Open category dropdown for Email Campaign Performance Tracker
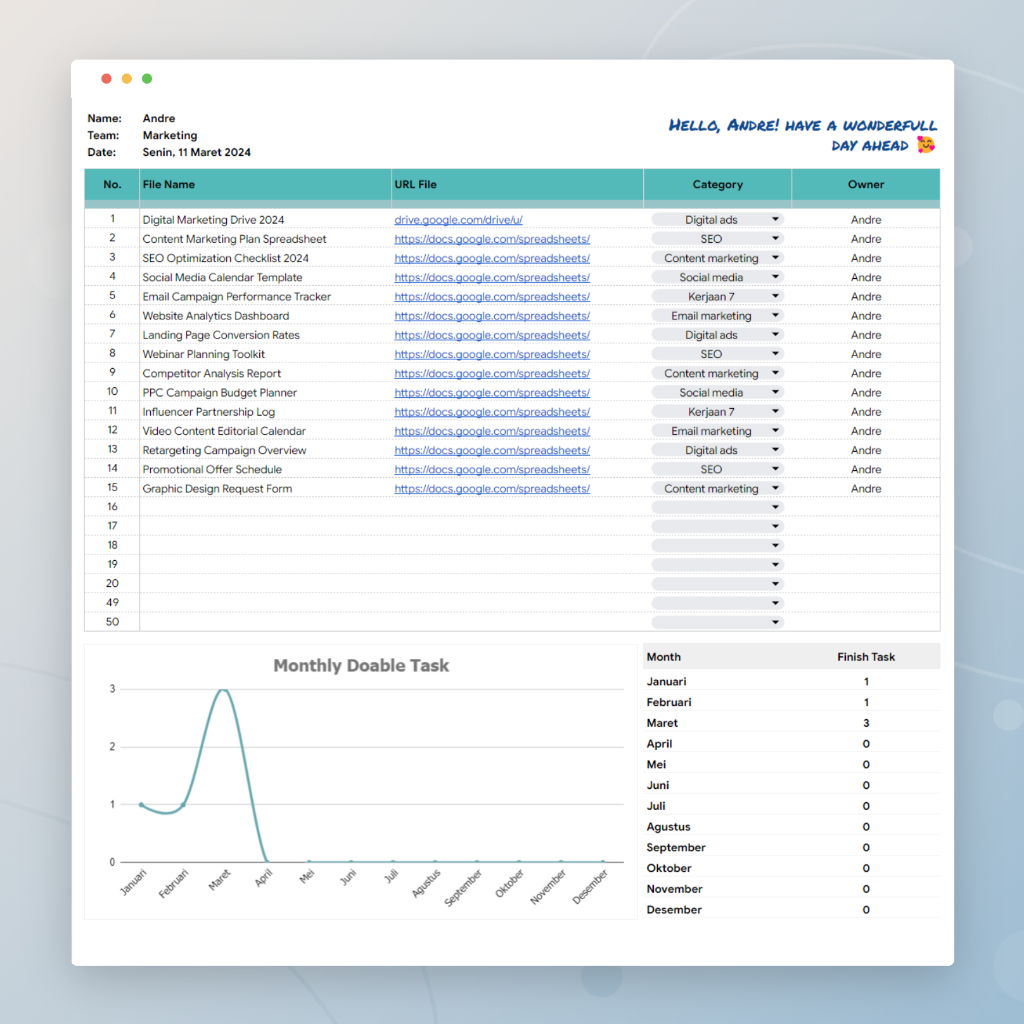This screenshot has height=1024, width=1024. [x=775, y=296]
